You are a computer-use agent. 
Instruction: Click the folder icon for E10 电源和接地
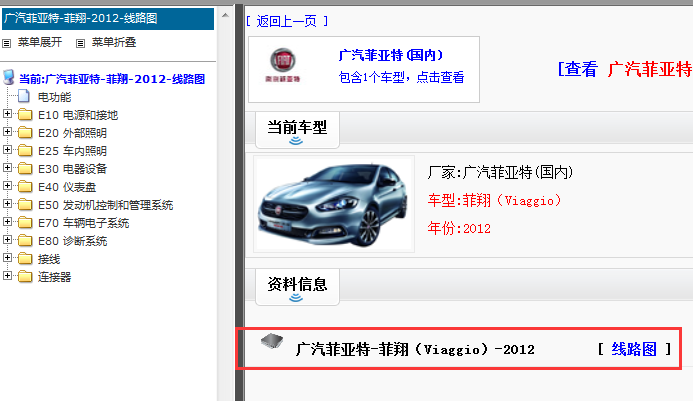click(x=25, y=115)
